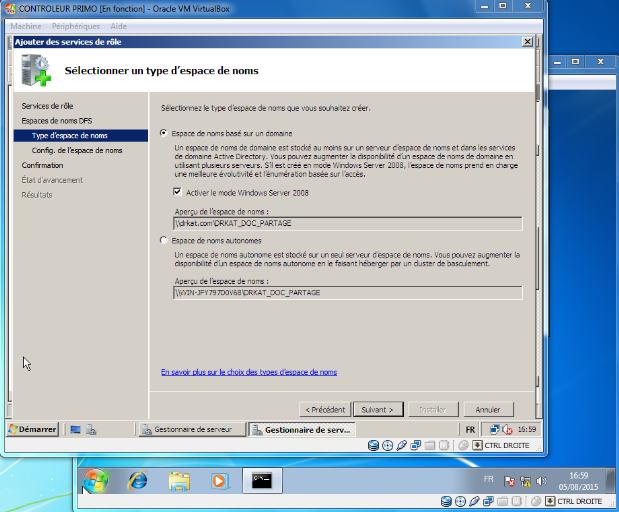Click the 'Suivant >' button
This screenshot has height=512, width=619.
tap(378, 409)
